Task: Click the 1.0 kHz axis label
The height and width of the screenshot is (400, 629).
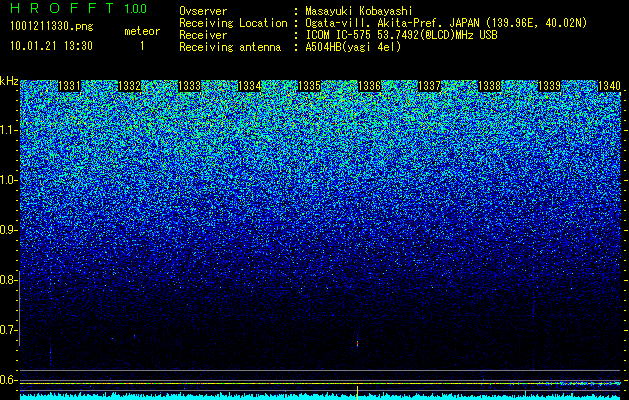Action: tap(8, 180)
